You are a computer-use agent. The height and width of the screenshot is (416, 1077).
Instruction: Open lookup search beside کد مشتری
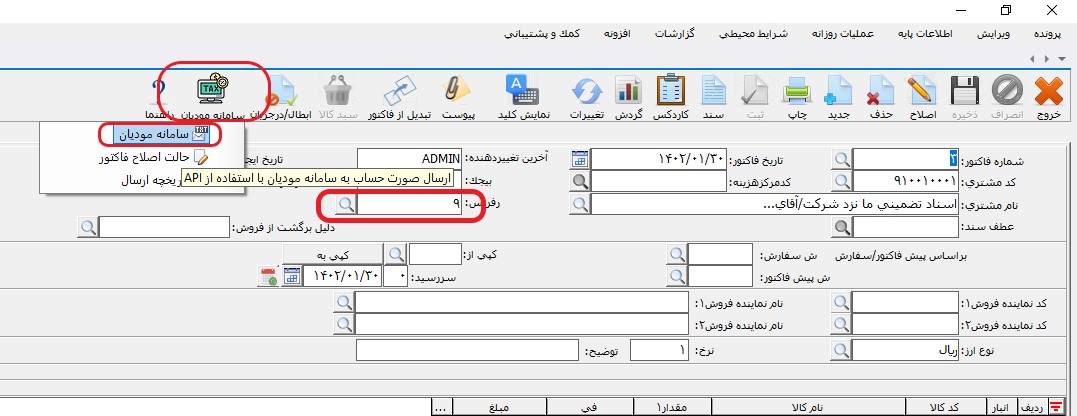point(844,181)
